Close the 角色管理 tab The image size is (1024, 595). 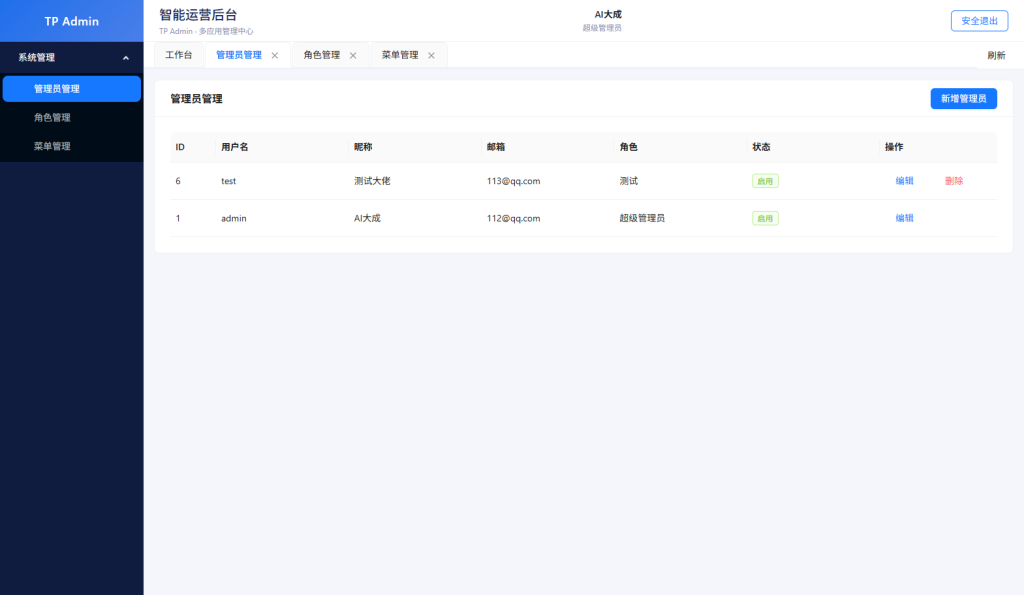[x=353, y=56]
